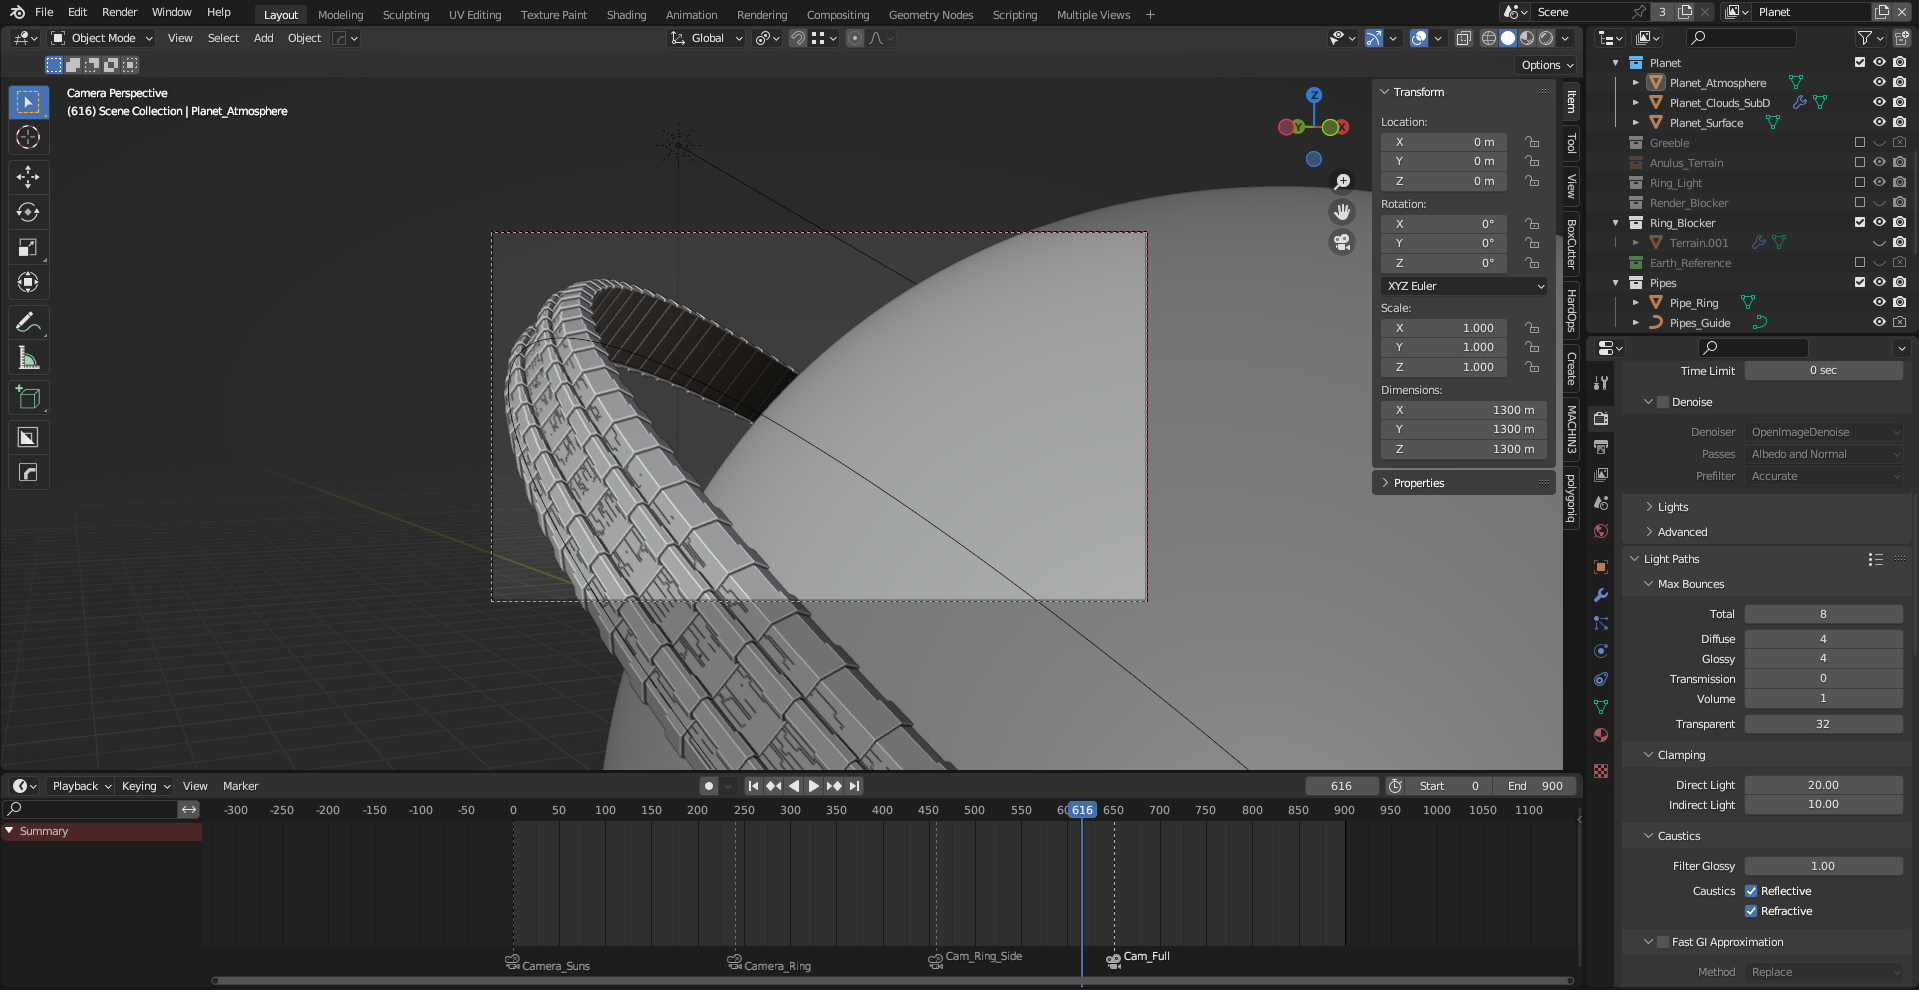This screenshot has height=990, width=1919.
Task: Enable auto keying record button
Action: click(x=709, y=786)
